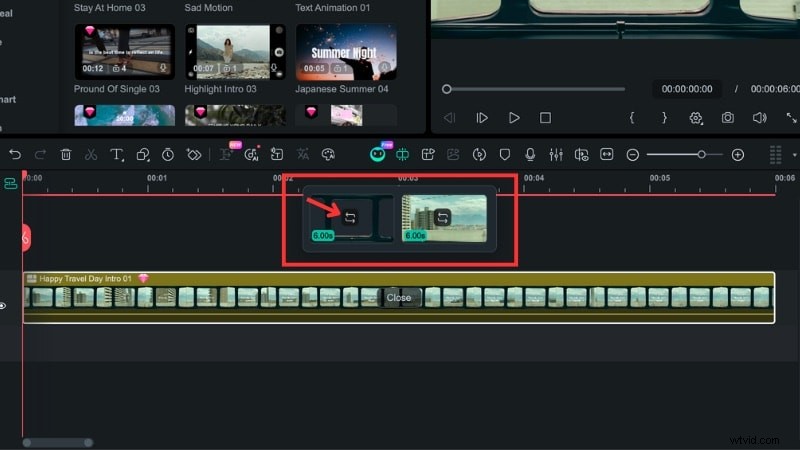Add text with the Text tool
Viewport: 800px width, 450px height.
(x=117, y=154)
